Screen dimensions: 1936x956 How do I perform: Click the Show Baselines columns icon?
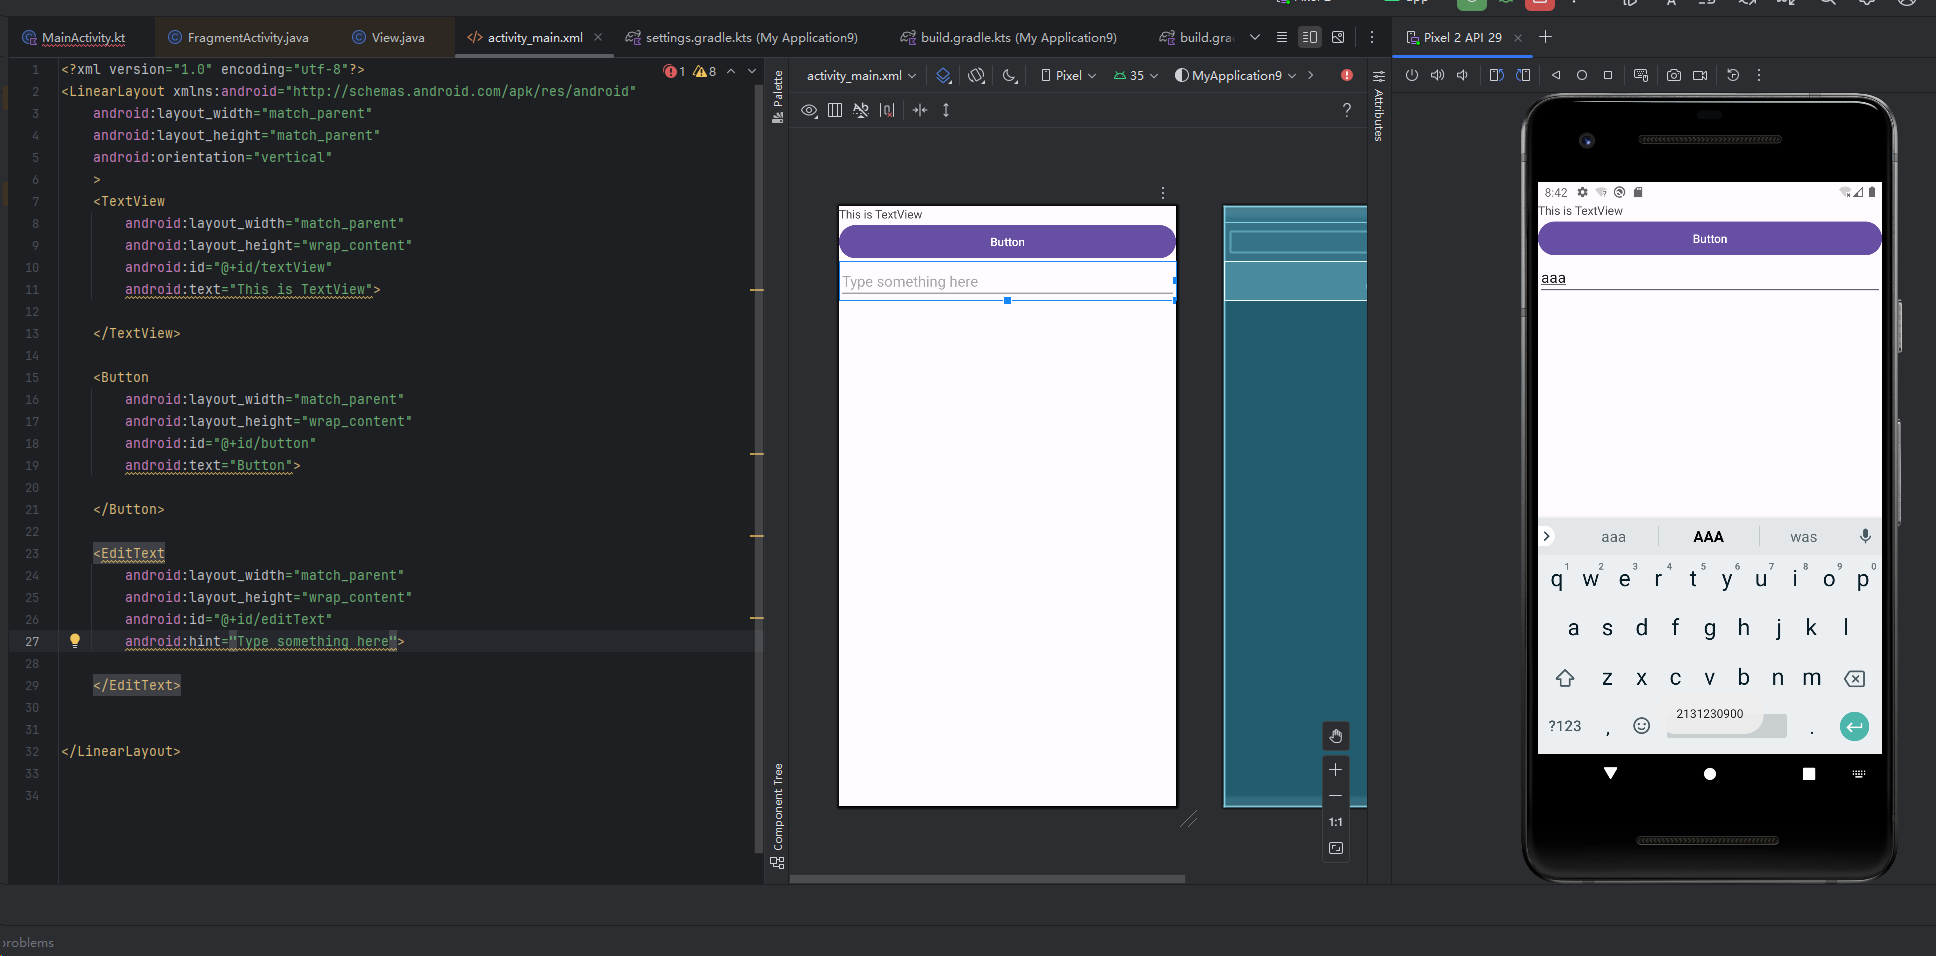click(x=835, y=110)
